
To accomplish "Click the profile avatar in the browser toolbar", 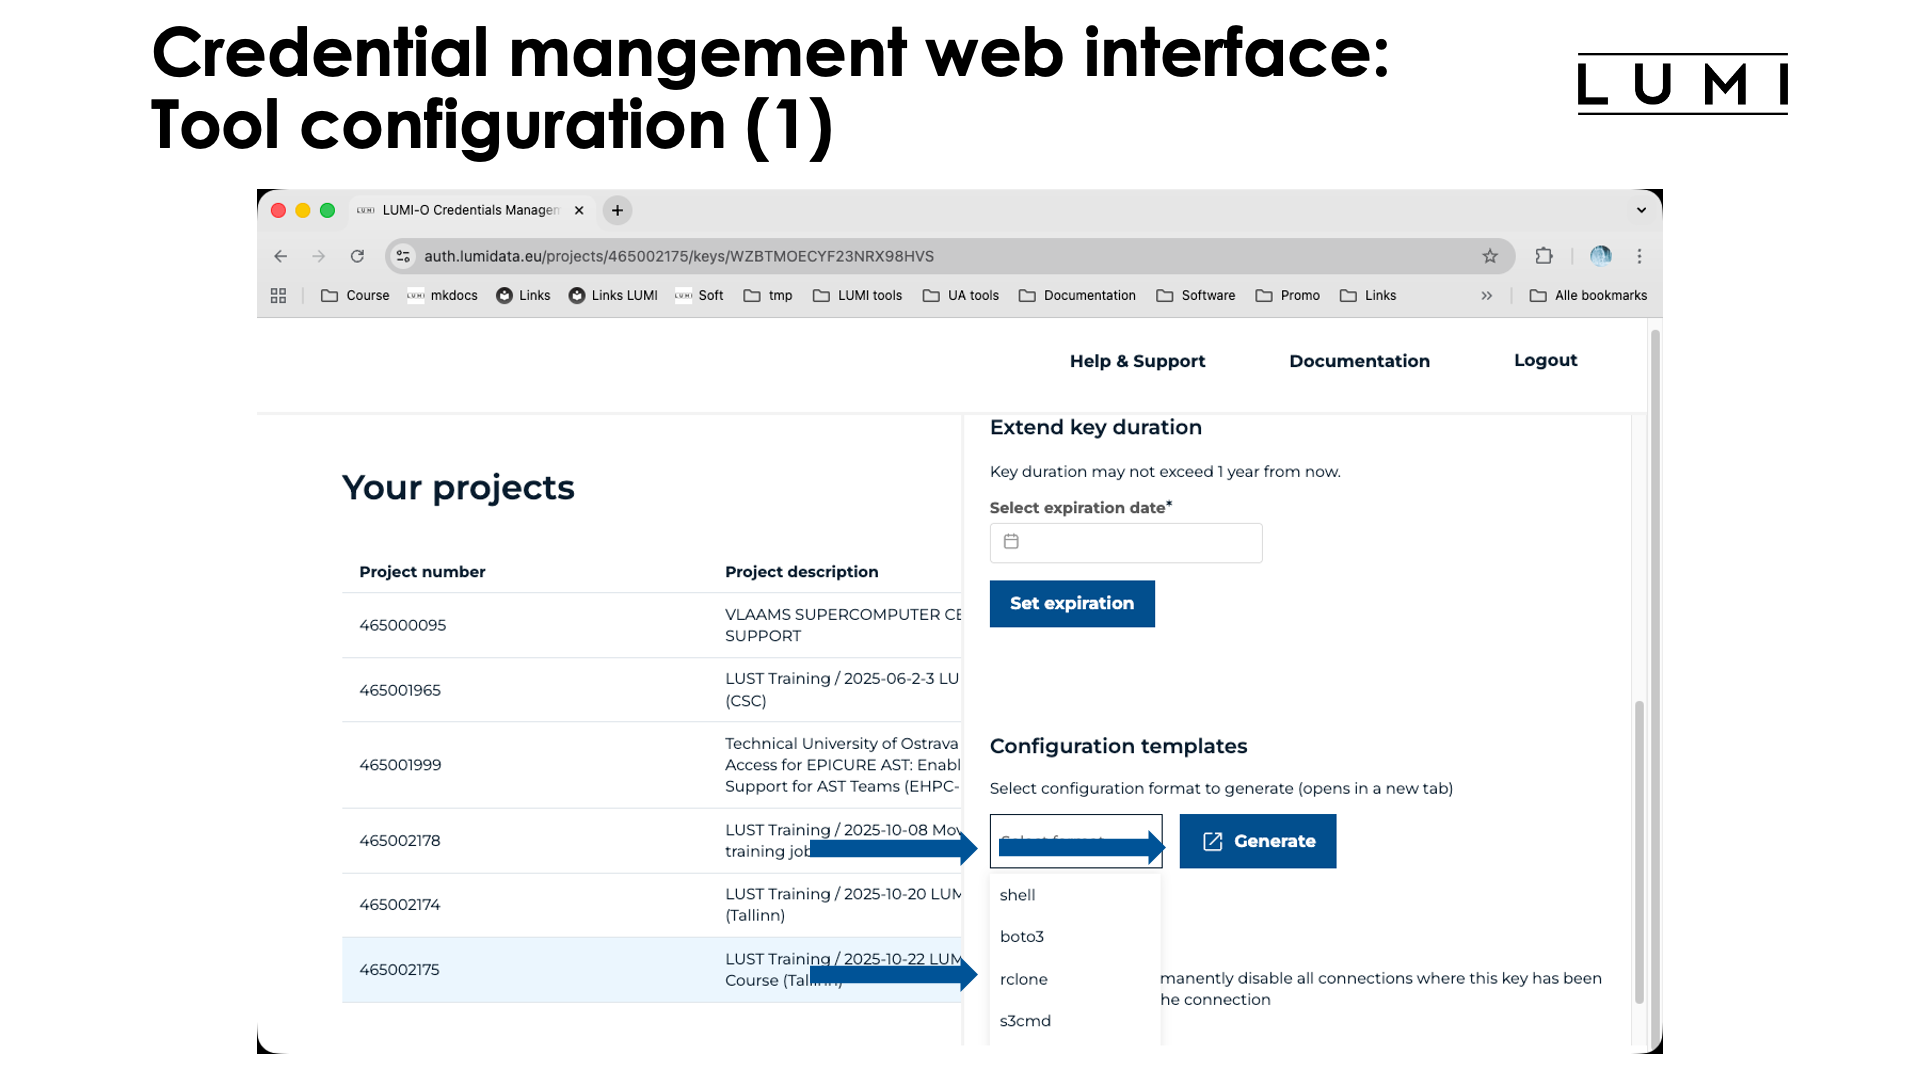I will pyautogui.click(x=1600, y=256).
